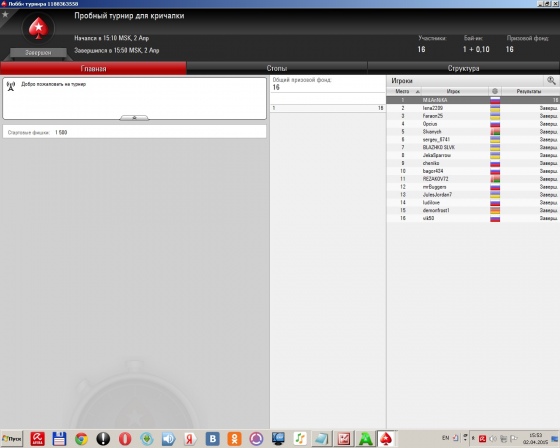Viewport: 560px width, 448px height.
Task: Select player Faraon25 in the list
Action: 472,116
